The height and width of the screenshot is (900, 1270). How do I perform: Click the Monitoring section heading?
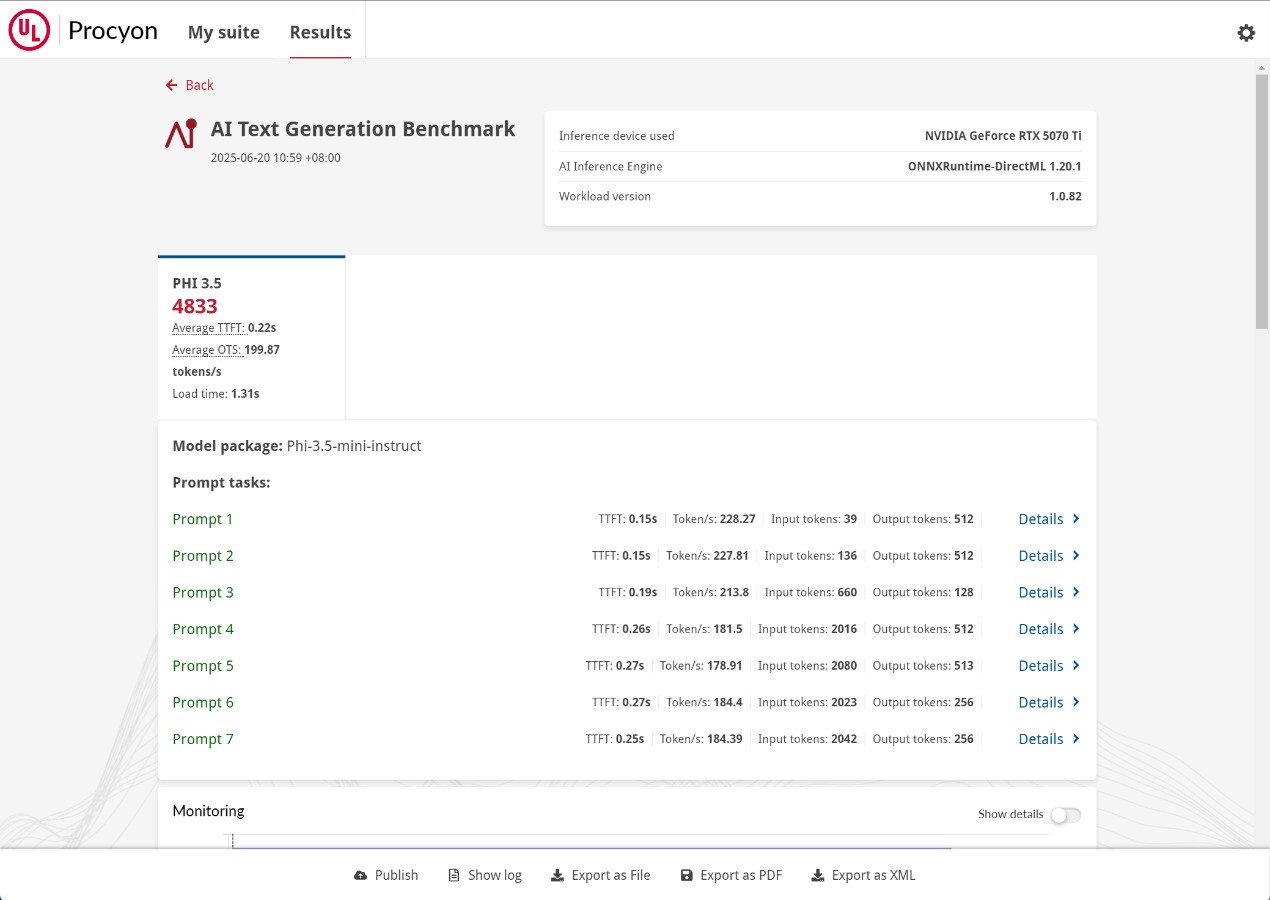(x=208, y=811)
